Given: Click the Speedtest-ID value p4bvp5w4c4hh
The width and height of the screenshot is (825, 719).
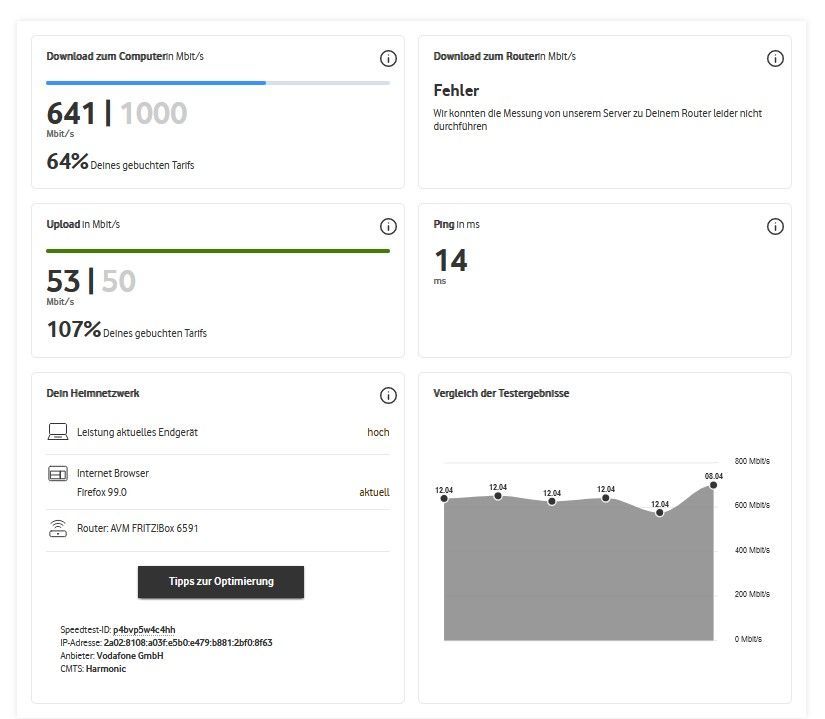Looking at the screenshot, I should tap(144, 630).
